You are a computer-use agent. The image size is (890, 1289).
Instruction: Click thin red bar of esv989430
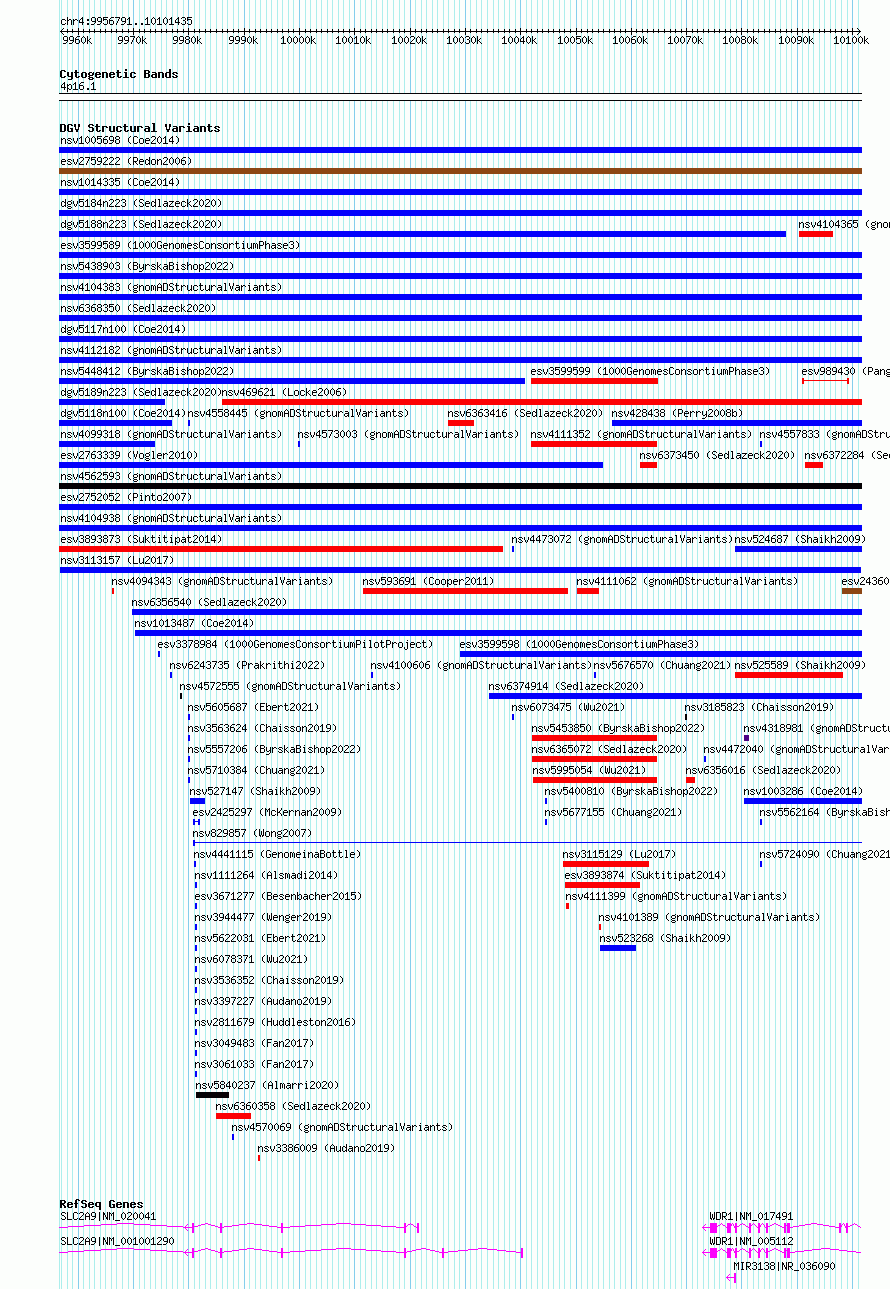click(825, 381)
